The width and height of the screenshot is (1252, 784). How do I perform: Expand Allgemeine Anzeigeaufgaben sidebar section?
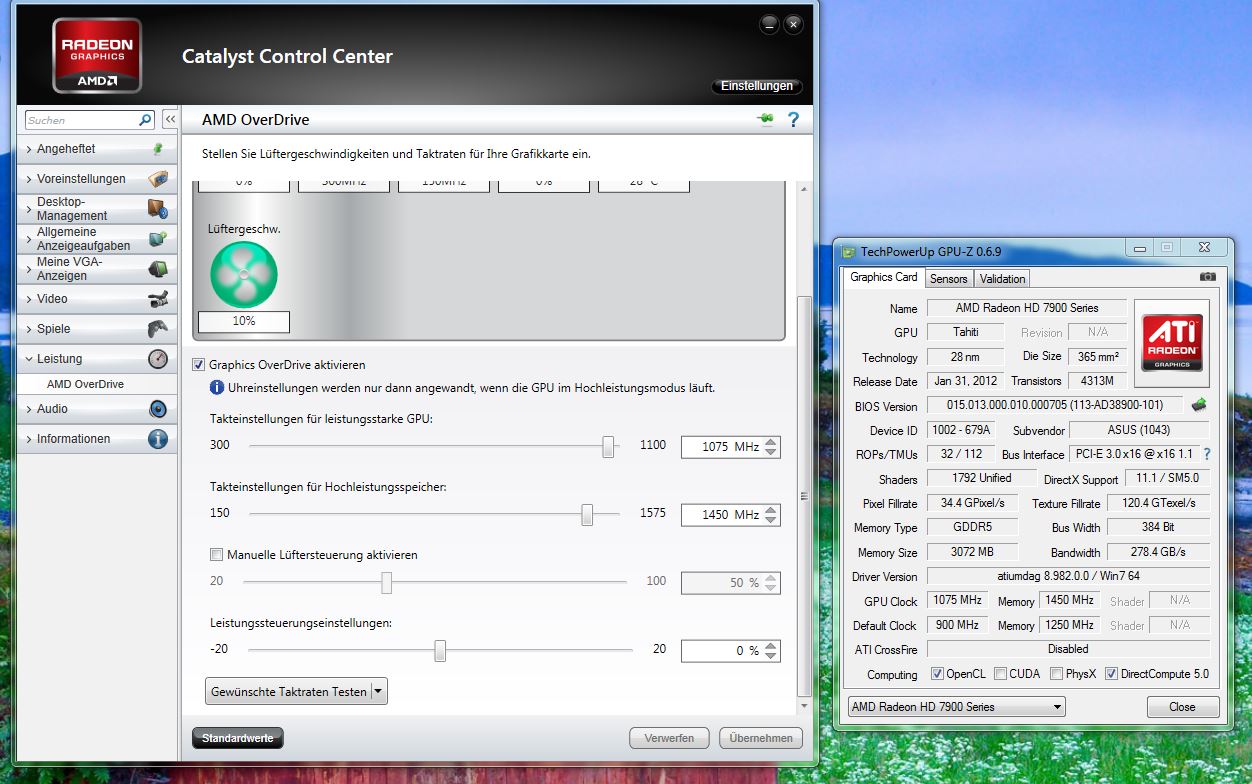click(29, 239)
